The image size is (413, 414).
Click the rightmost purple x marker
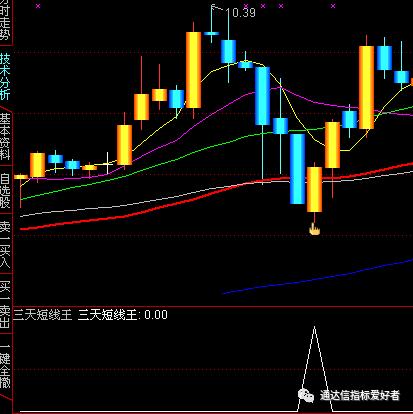click(333, 6)
